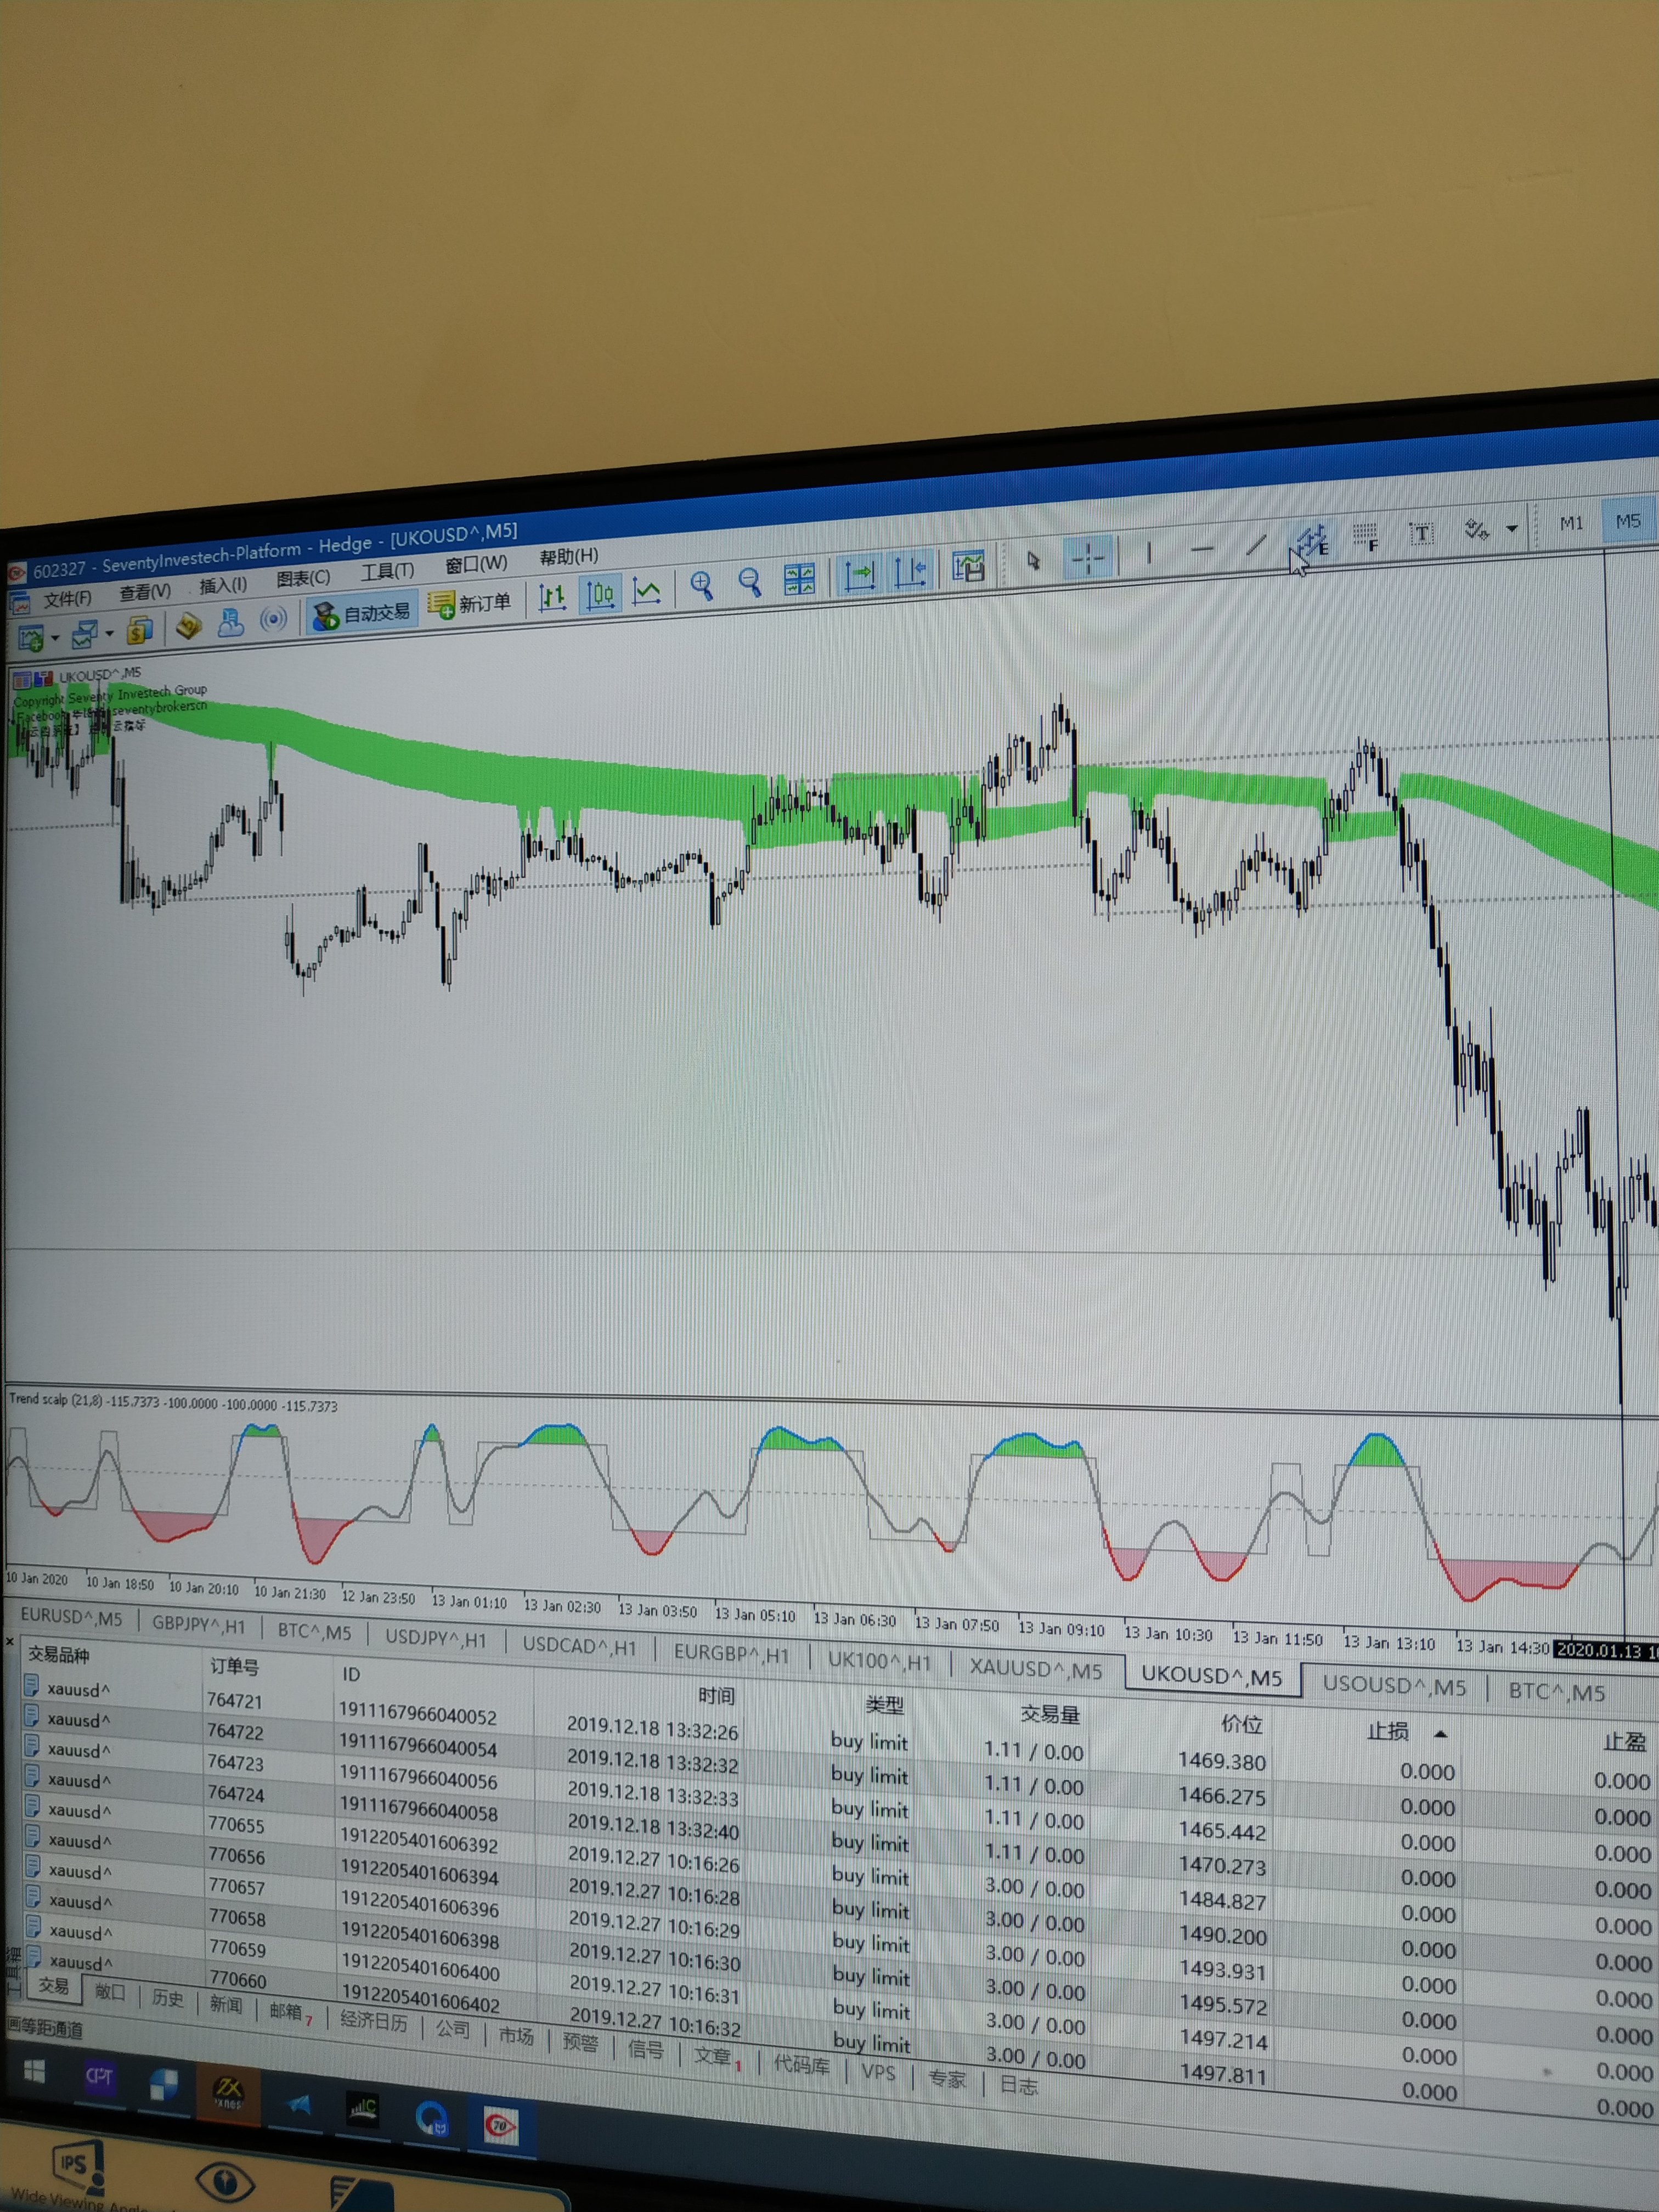Expand the New Chart dropdown arrow
Viewport: 1659px width, 2212px height.
(55, 637)
